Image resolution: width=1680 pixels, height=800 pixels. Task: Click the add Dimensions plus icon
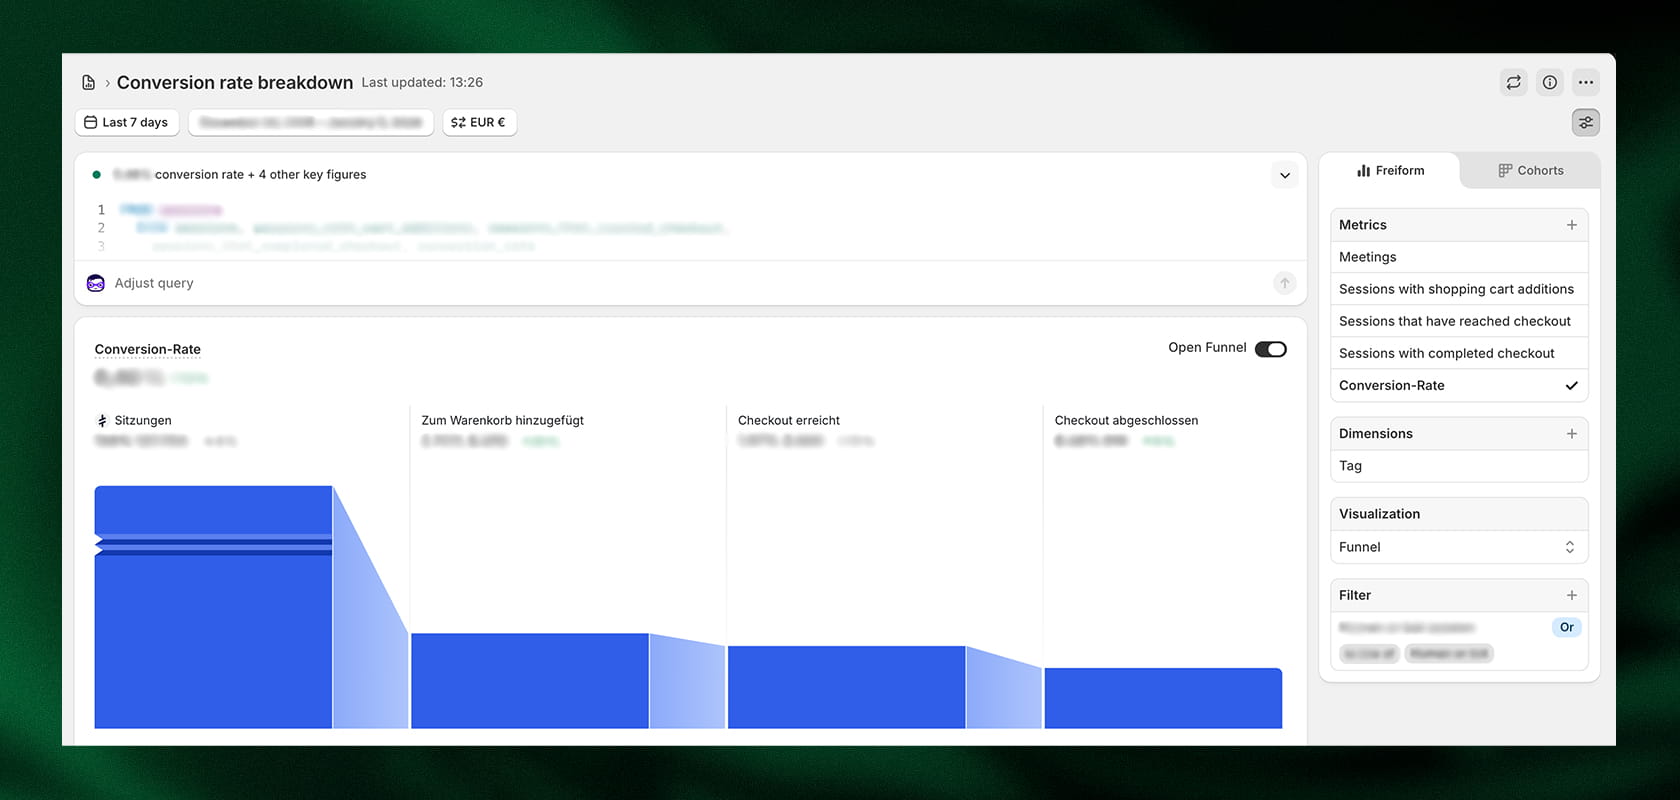pyautogui.click(x=1571, y=434)
